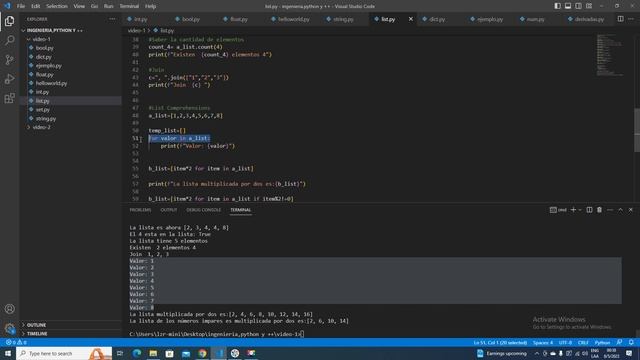The width and height of the screenshot is (640, 360).
Task: Open the Explorer view in activity bar
Action: click(9, 21)
